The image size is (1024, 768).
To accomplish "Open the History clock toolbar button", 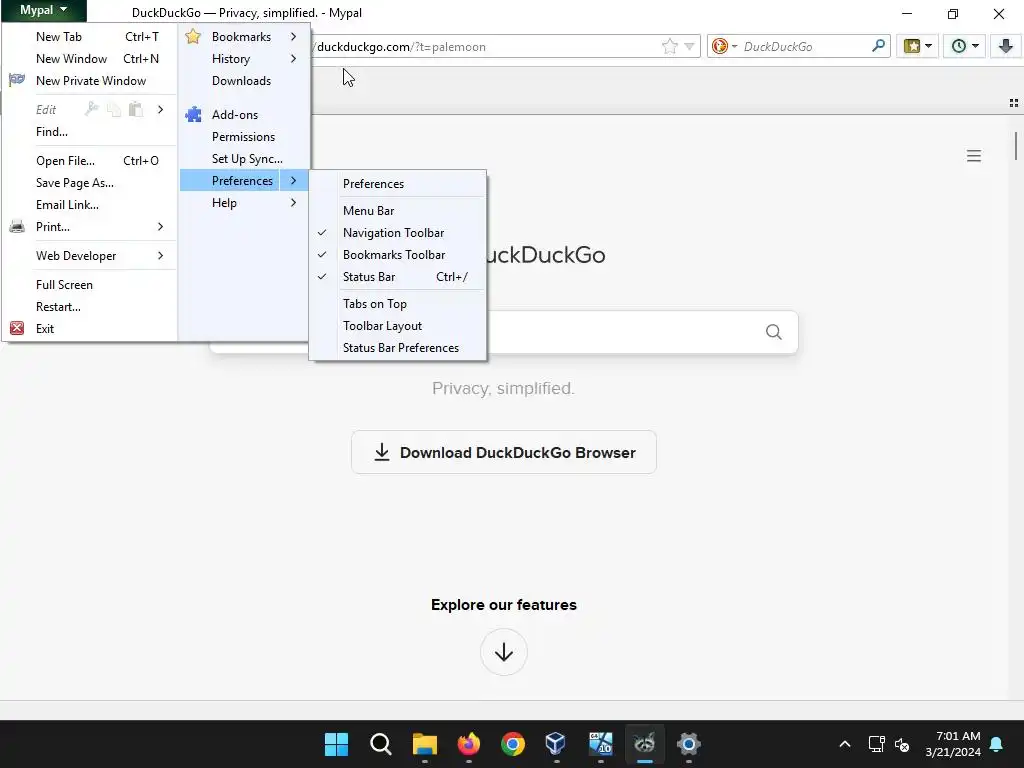I will point(964,46).
